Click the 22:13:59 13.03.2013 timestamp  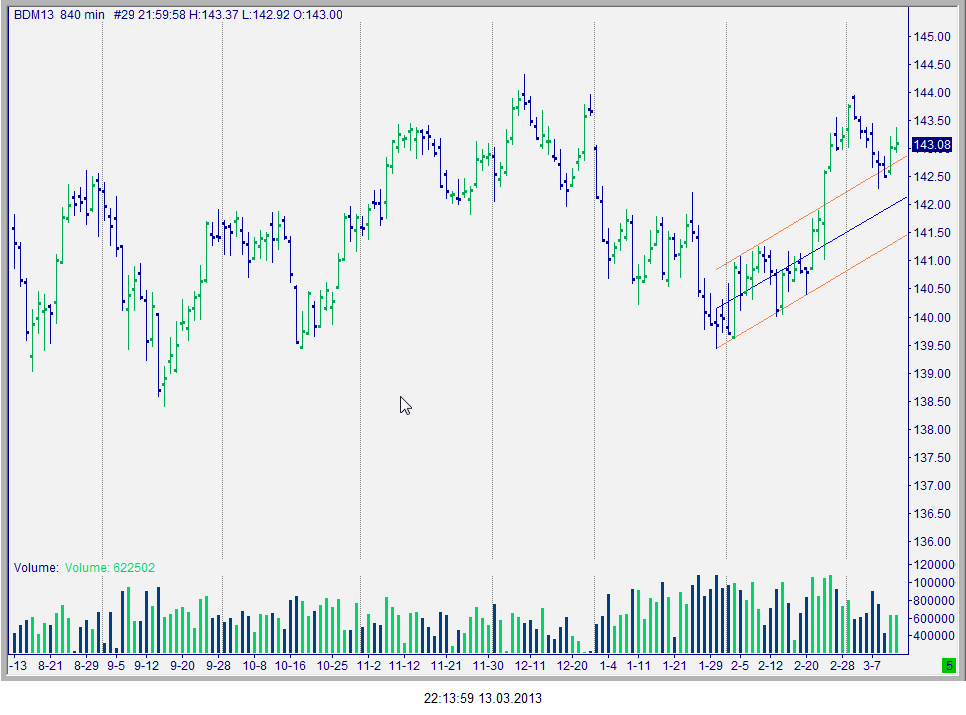tap(482, 698)
